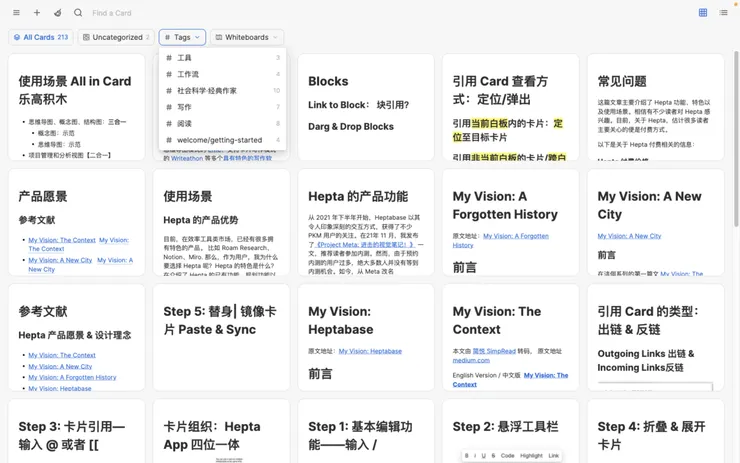
Task: Collapse the Tags dropdown
Action: click(182, 37)
